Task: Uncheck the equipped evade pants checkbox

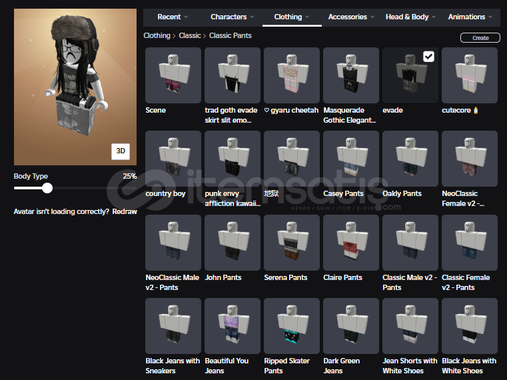Action: [429, 56]
